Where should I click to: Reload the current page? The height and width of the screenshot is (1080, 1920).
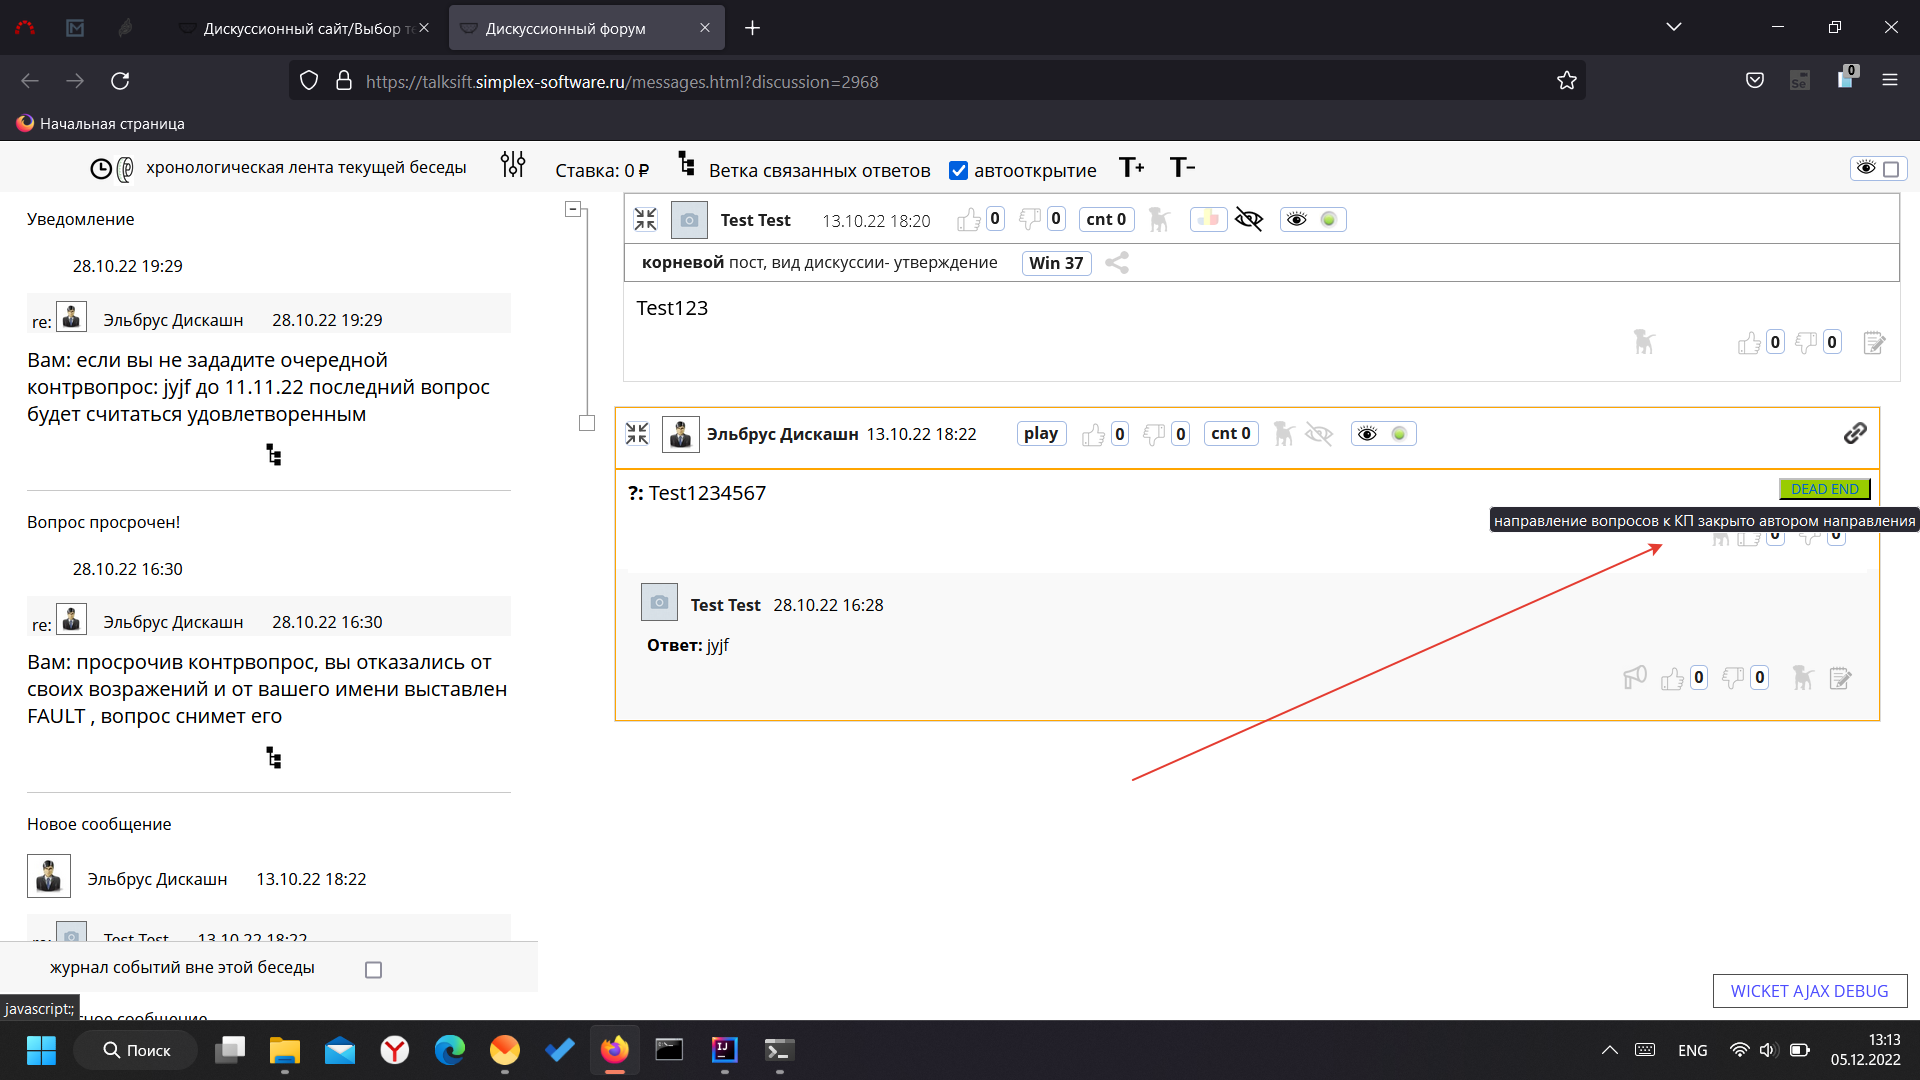pos(120,81)
